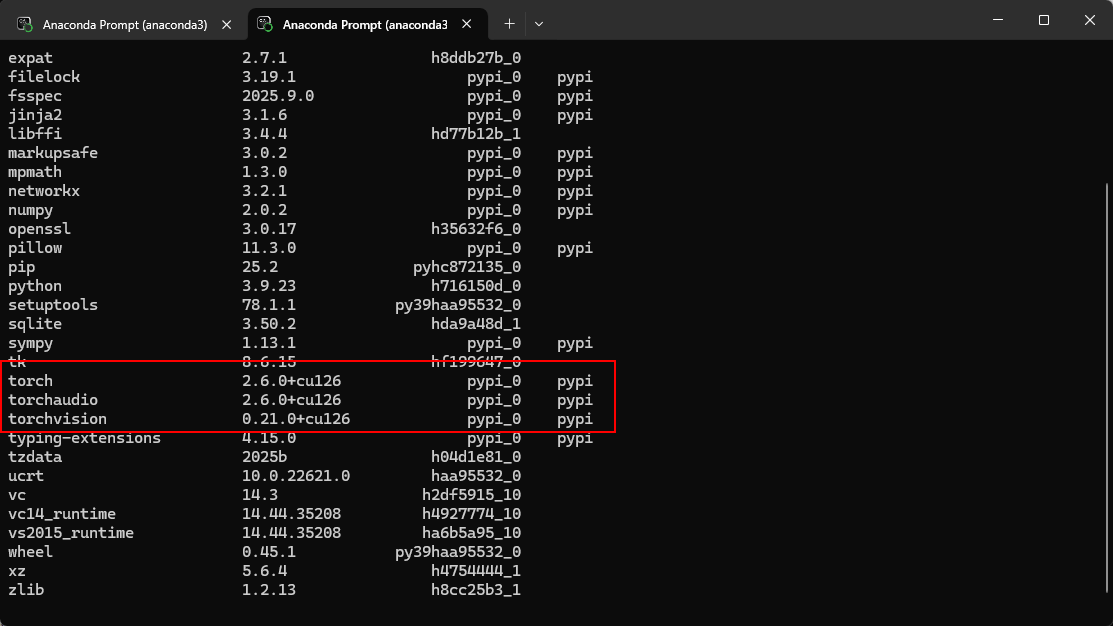
Task: Click the filelock package name
Action: pyautogui.click(x=44, y=77)
